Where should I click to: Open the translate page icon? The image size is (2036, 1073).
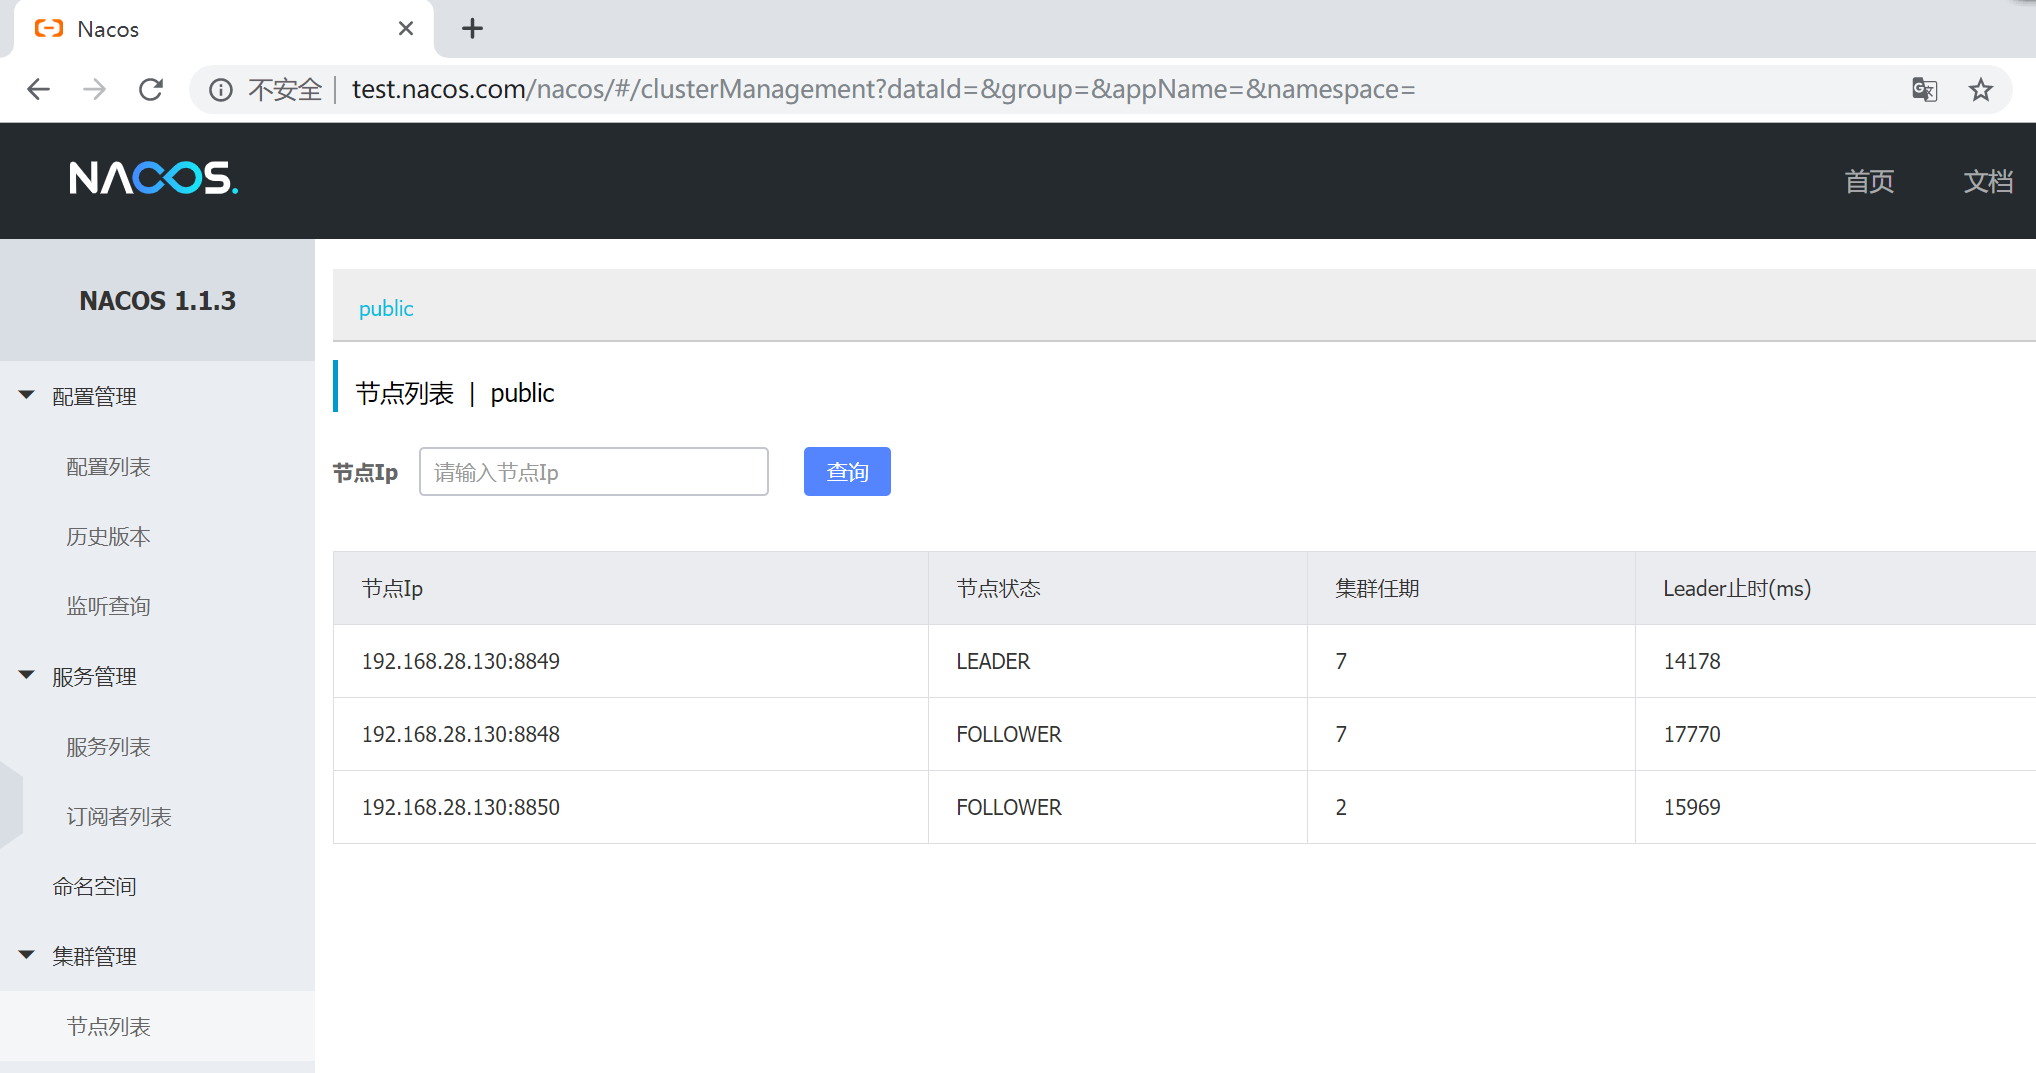pyautogui.click(x=1924, y=90)
